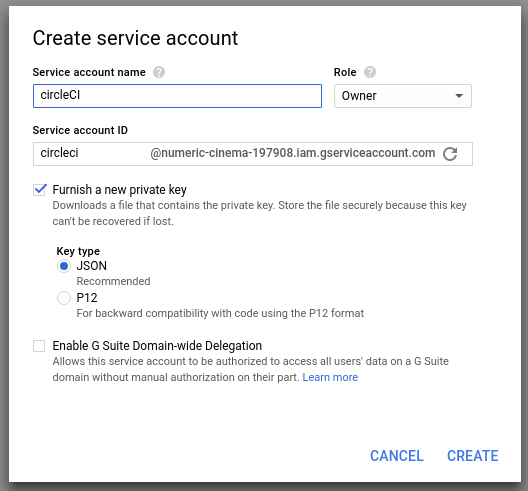This screenshot has width=528, height=491.
Task: Click the P12 label text
Action: click(87, 298)
